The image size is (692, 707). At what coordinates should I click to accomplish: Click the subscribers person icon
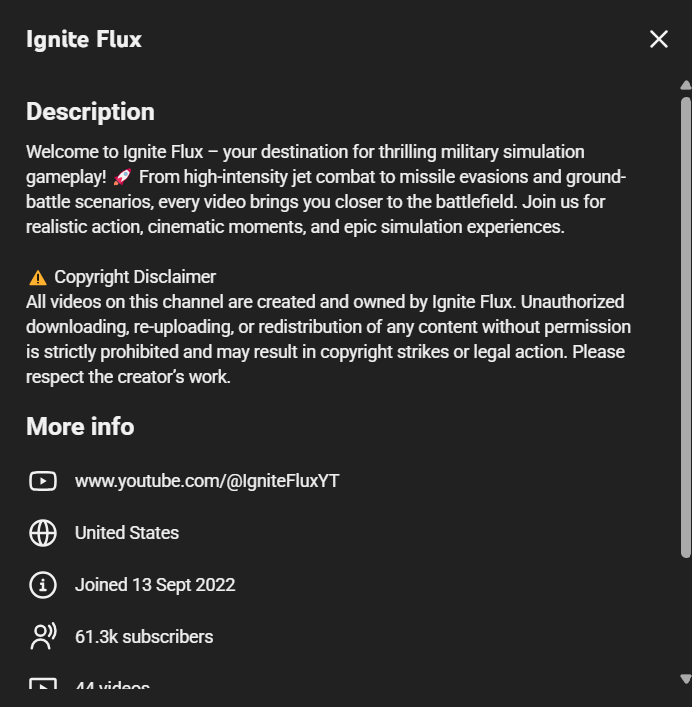coord(43,637)
